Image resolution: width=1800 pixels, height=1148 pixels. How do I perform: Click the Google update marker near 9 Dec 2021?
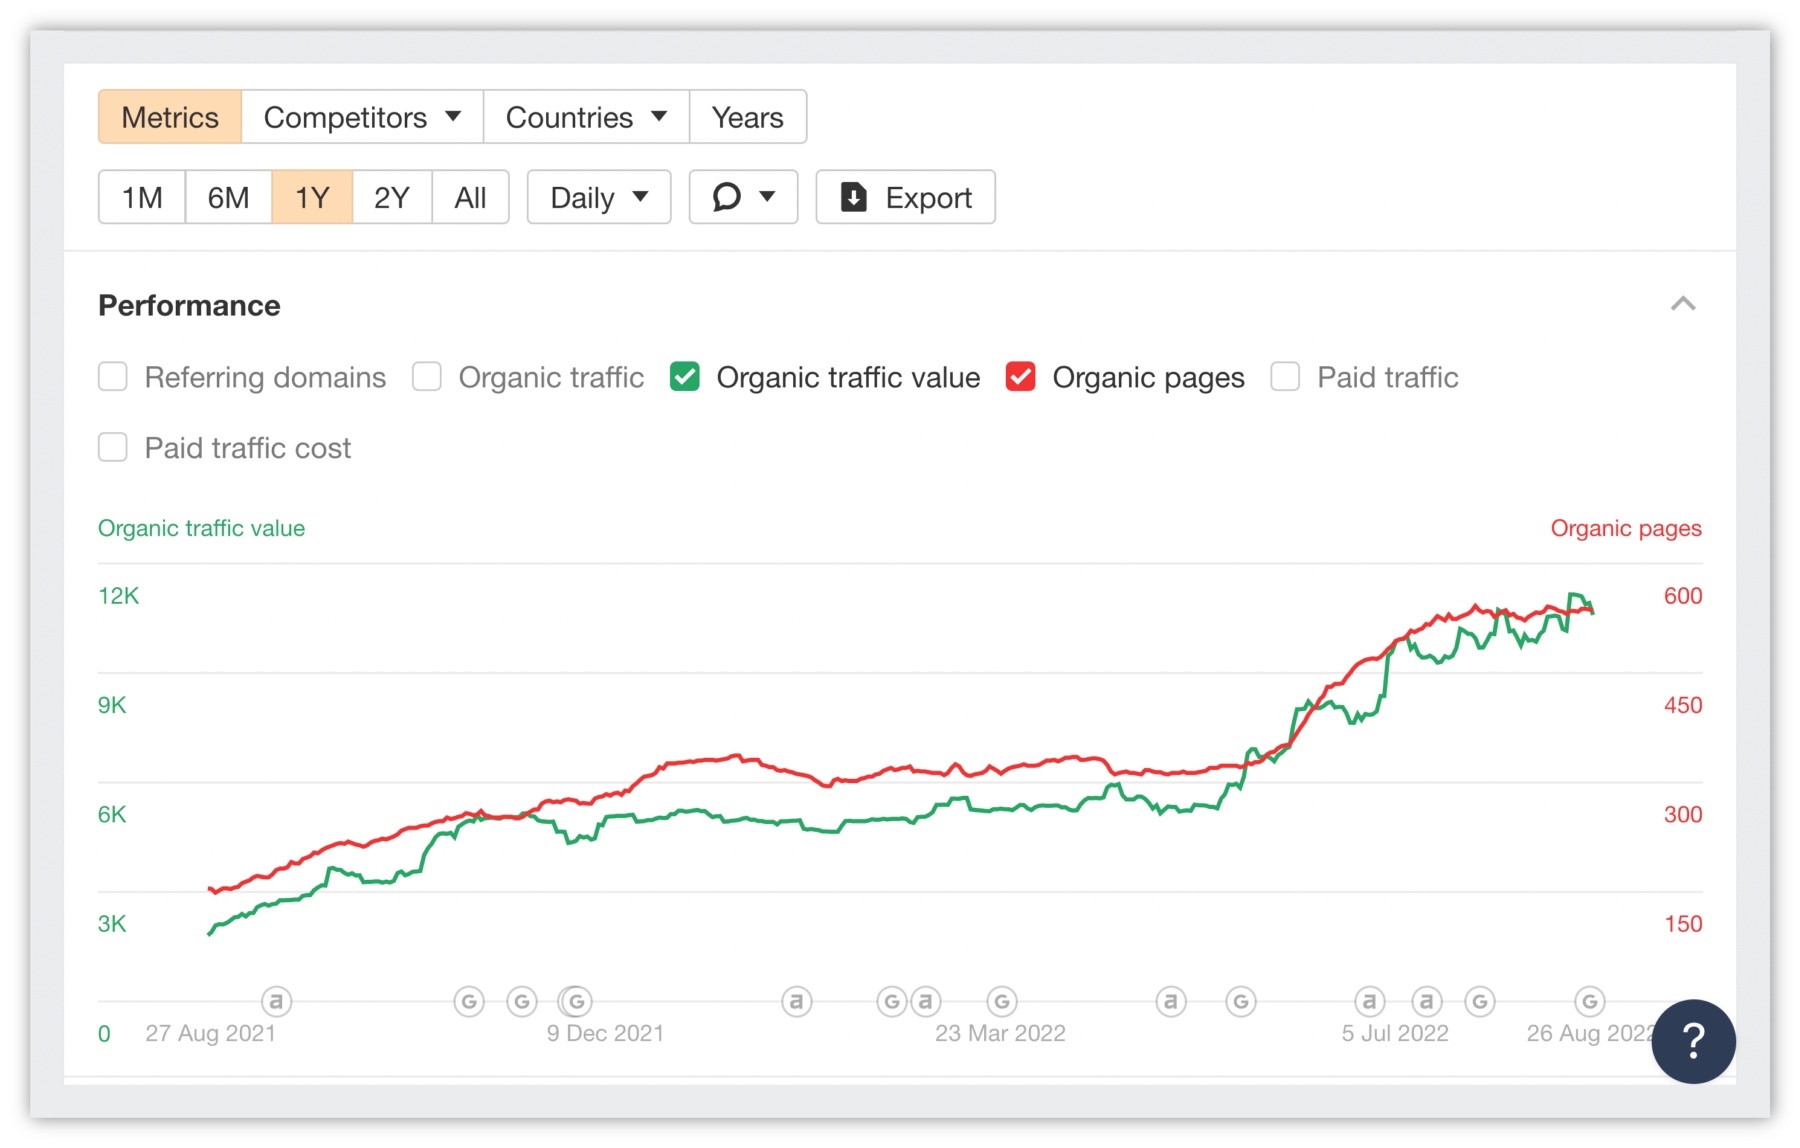pos(575,1001)
